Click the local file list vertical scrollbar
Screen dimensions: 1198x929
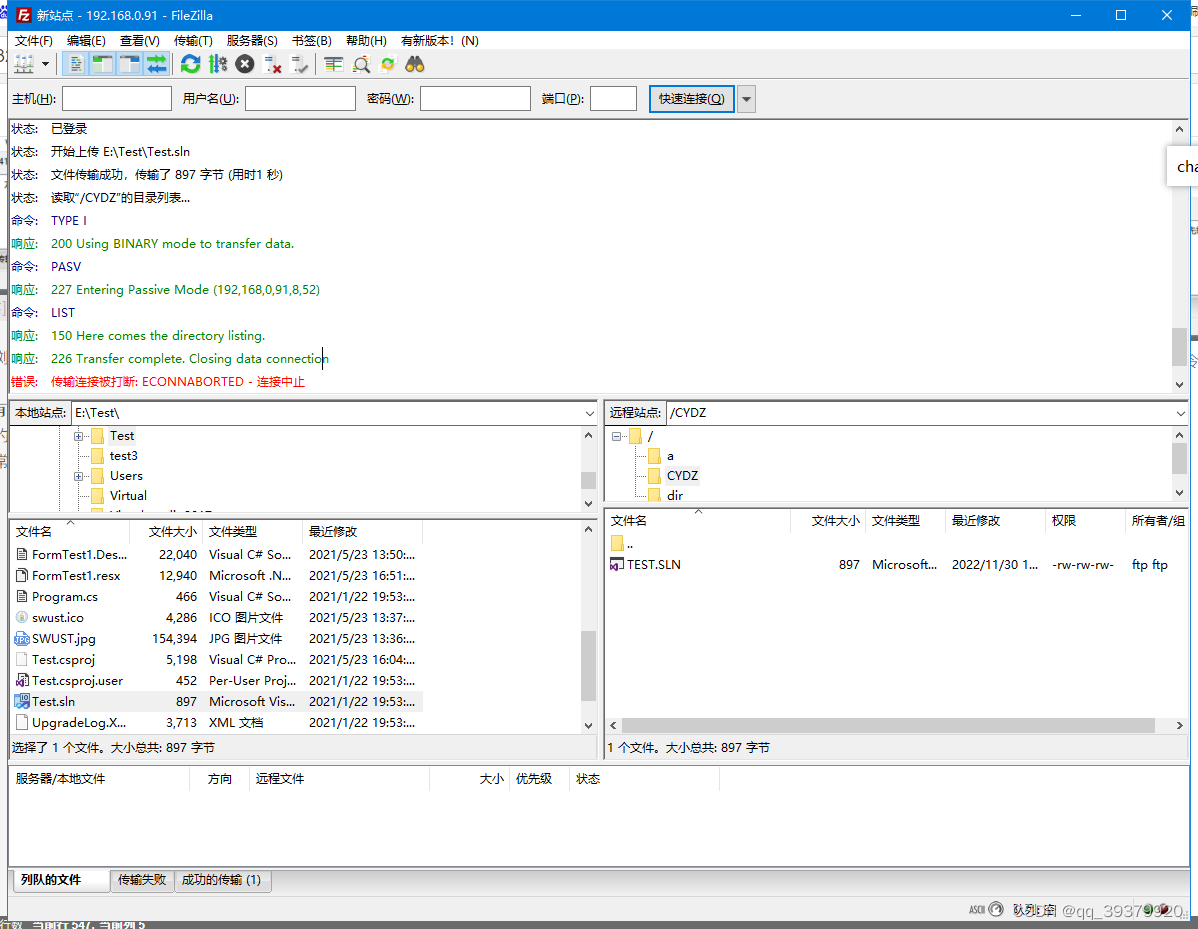(588, 665)
